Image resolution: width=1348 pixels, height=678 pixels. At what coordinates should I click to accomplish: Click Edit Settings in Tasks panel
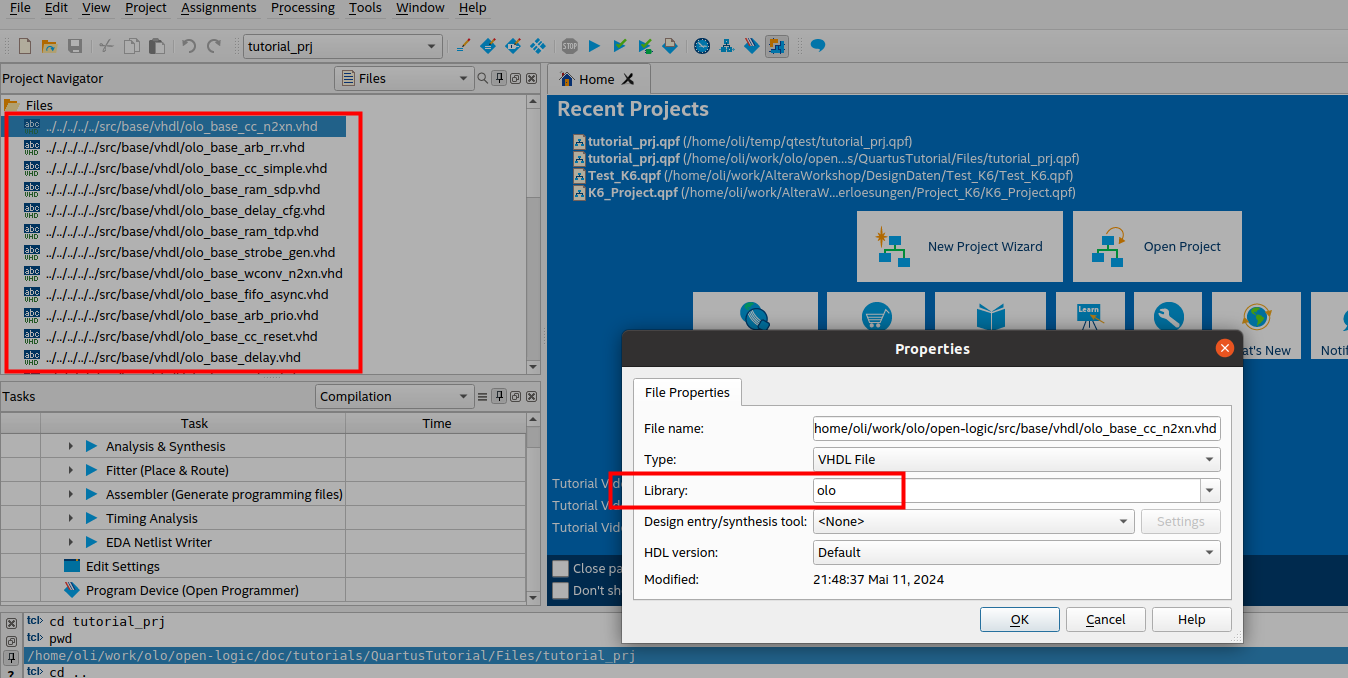point(122,566)
